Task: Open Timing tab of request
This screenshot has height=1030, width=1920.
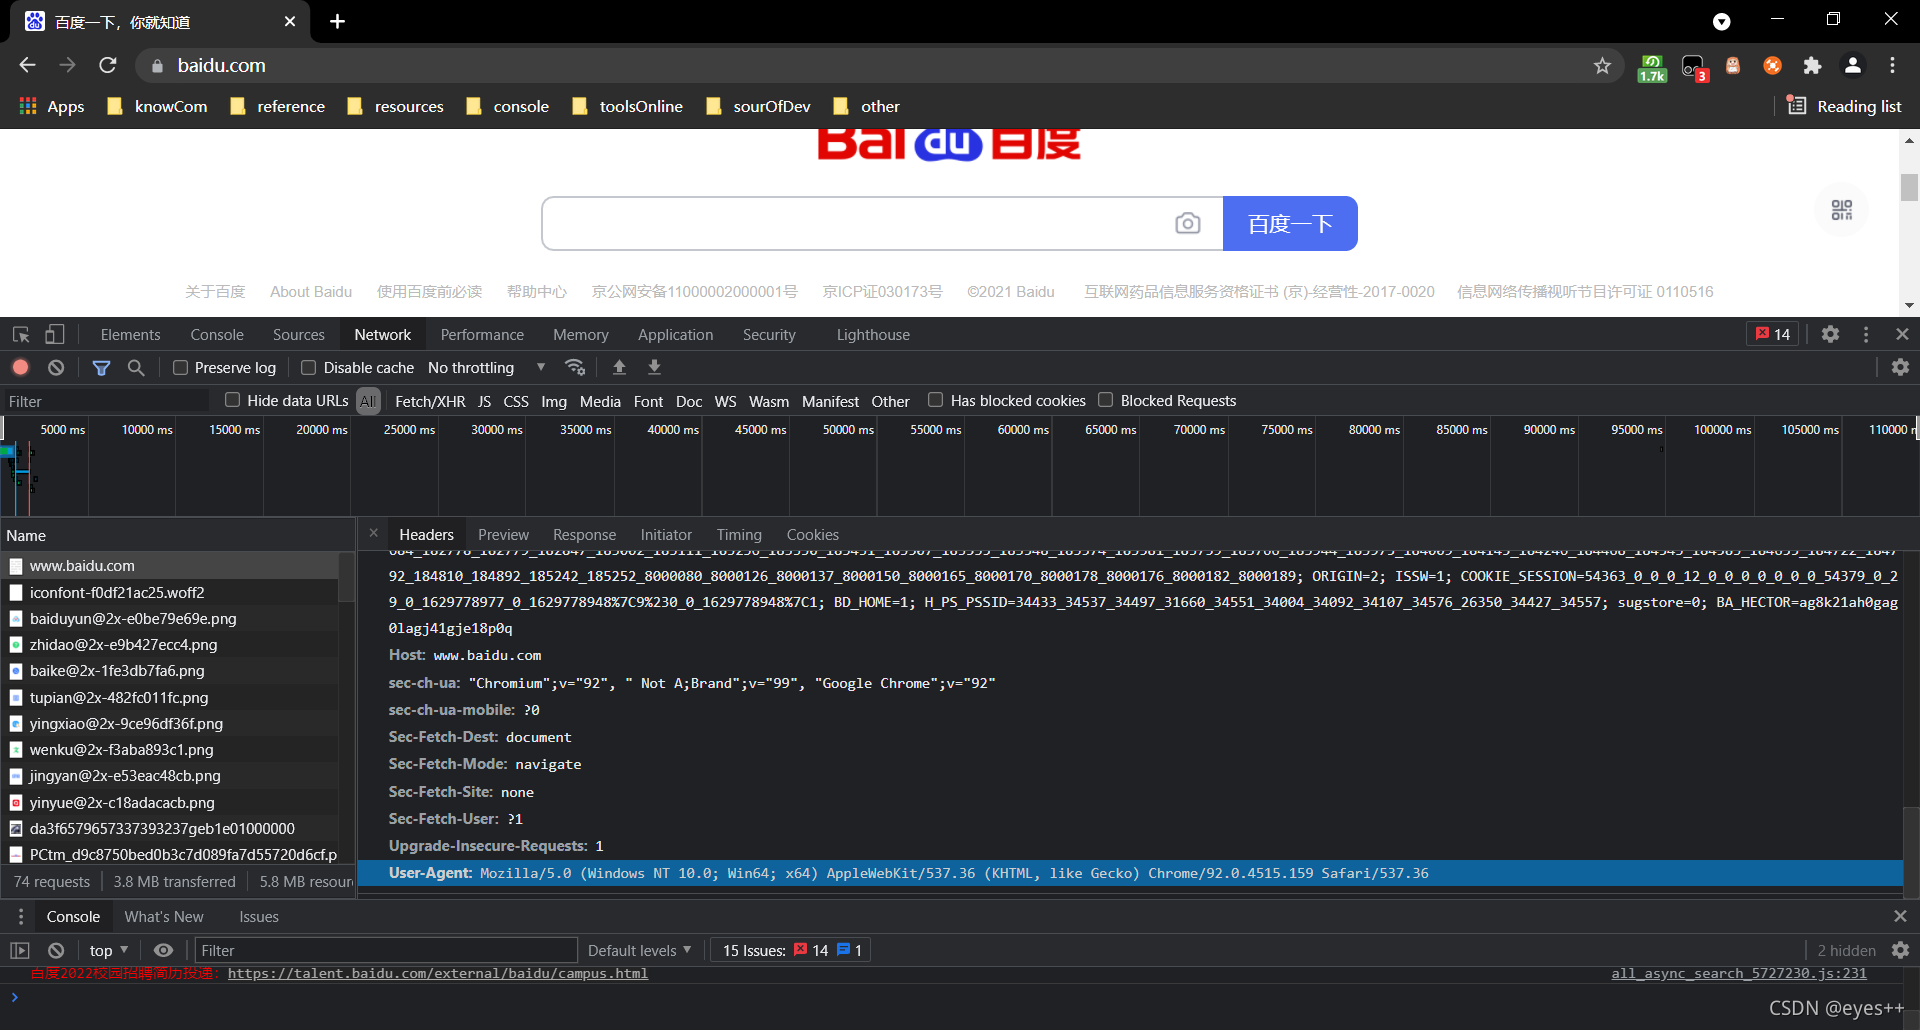Action: [739, 535]
